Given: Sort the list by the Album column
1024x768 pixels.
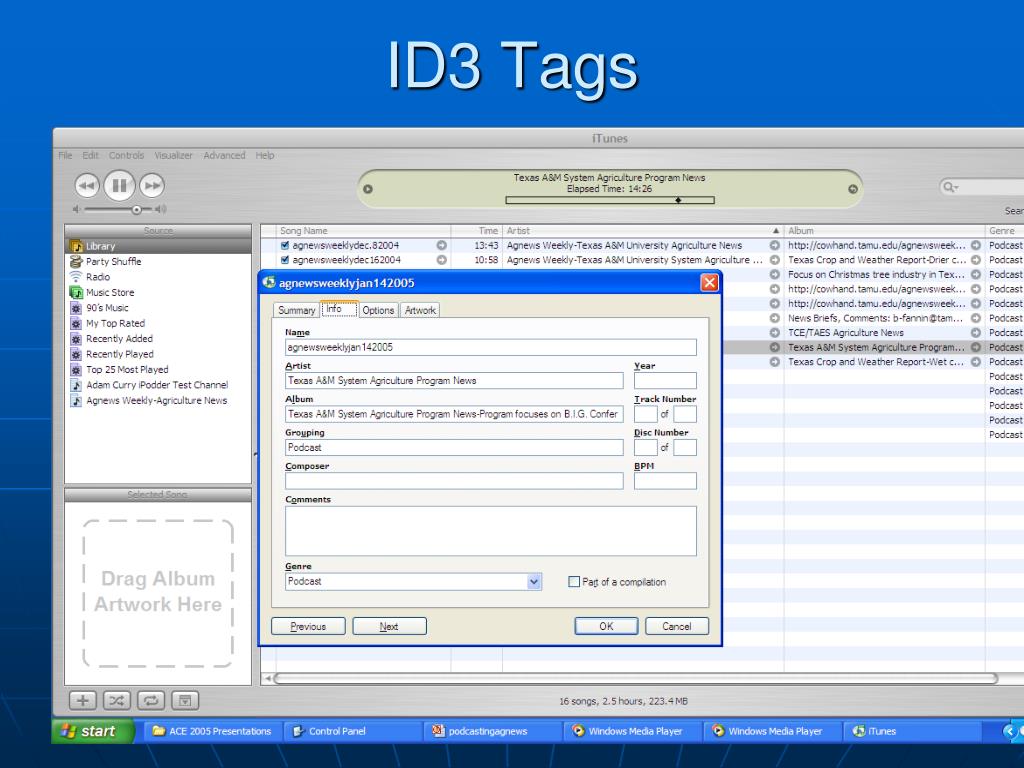Looking at the screenshot, I should [884, 231].
